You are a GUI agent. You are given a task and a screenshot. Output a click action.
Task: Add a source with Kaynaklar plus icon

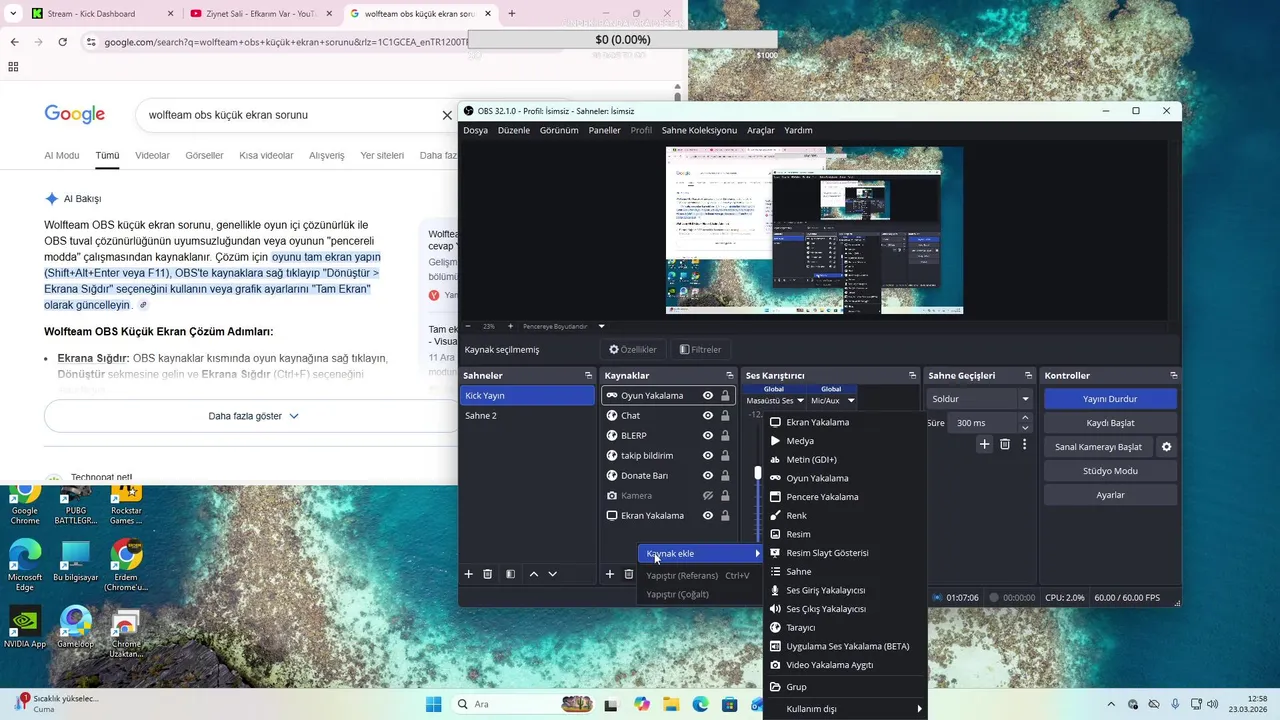pyautogui.click(x=610, y=574)
